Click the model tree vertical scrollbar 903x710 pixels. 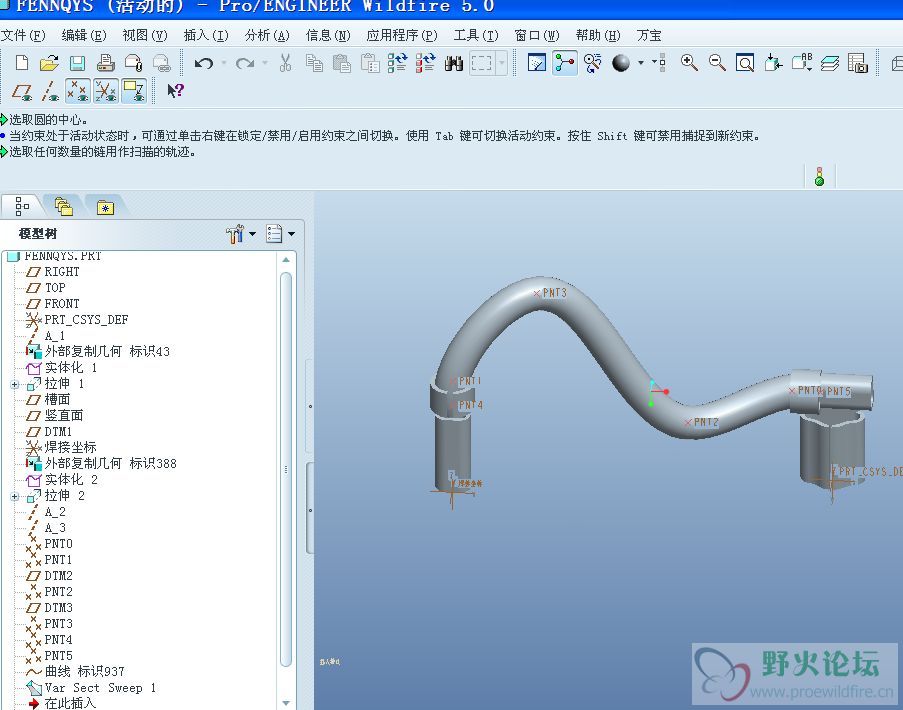(x=286, y=469)
